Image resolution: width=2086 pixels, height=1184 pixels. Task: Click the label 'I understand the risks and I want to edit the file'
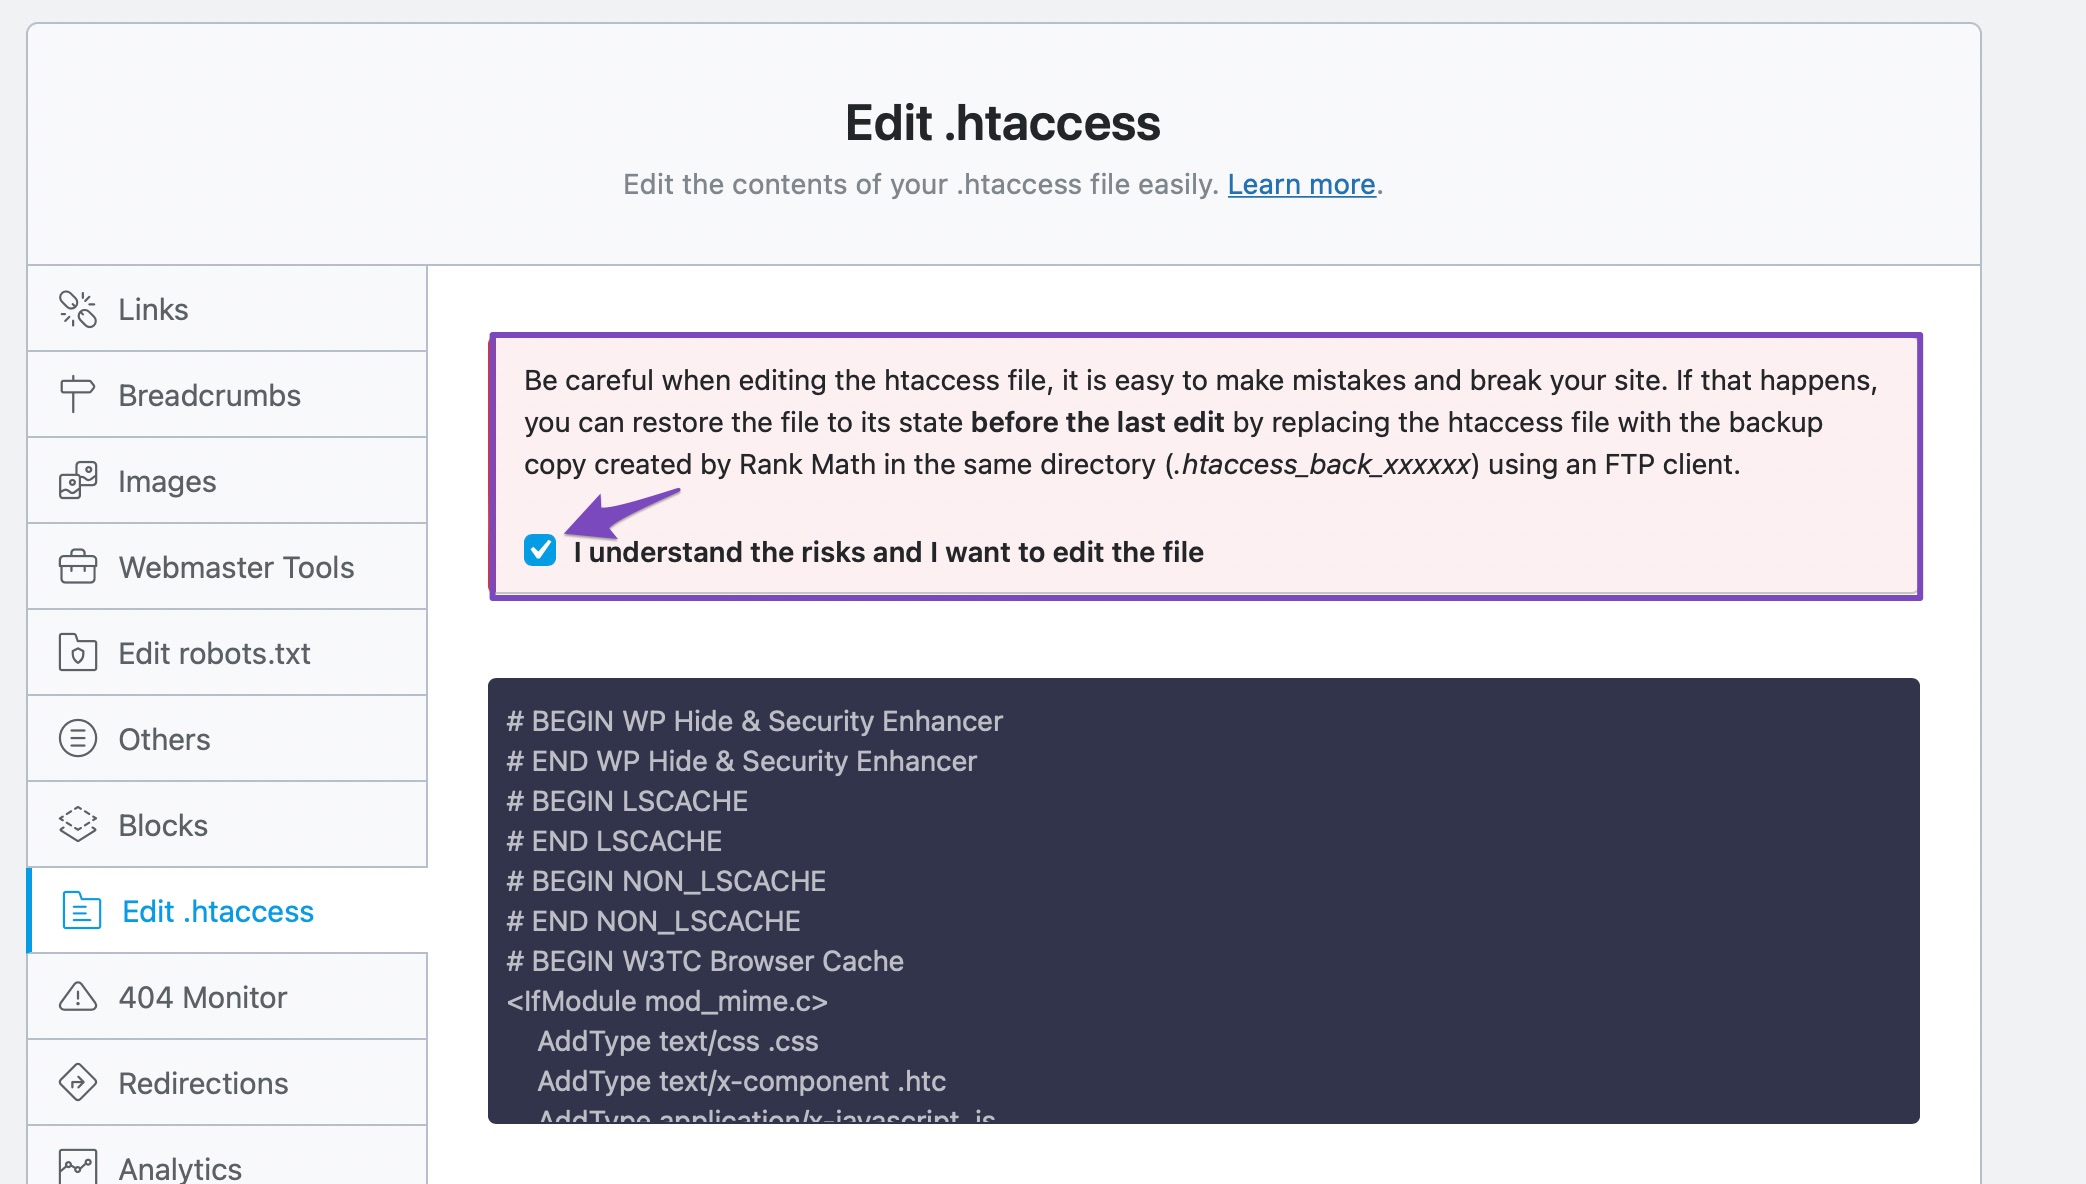click(x=888, y=552)
